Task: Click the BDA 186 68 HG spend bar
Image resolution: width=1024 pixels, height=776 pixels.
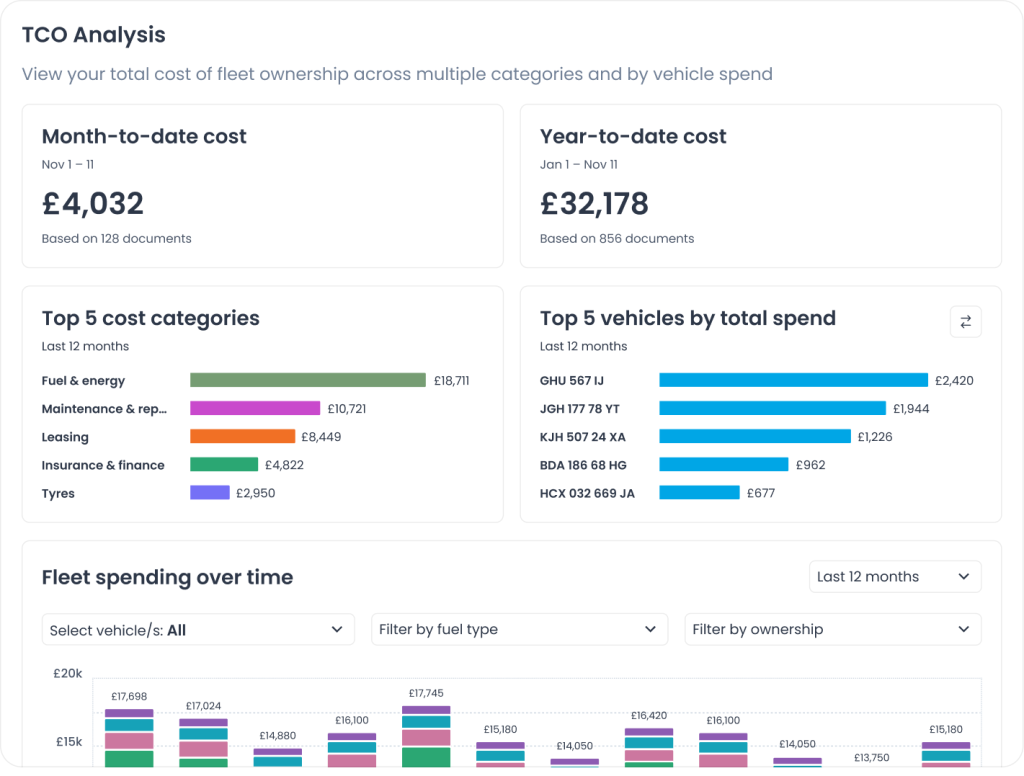Action: tap(724, 465)
